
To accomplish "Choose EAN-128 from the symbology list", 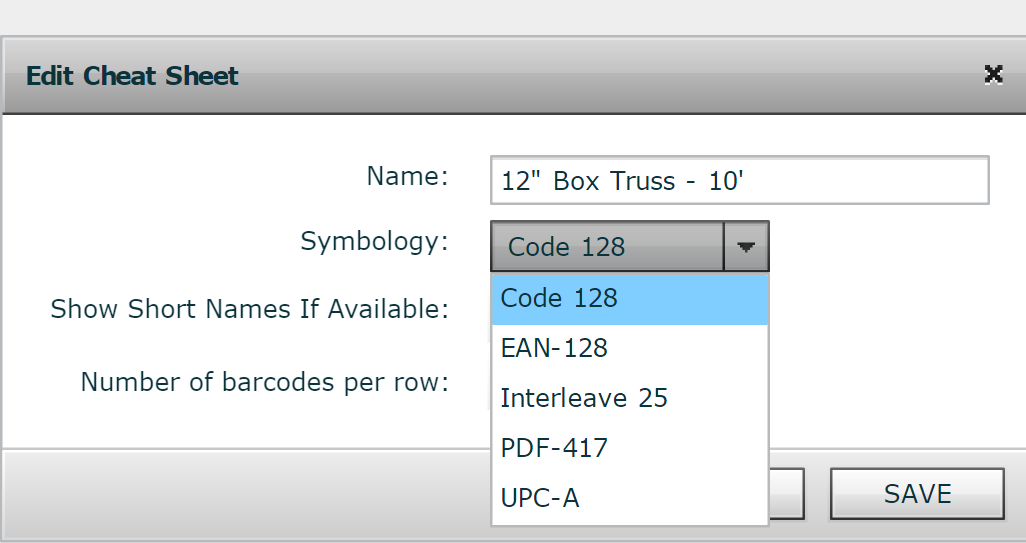I will [x=629, y=348].
